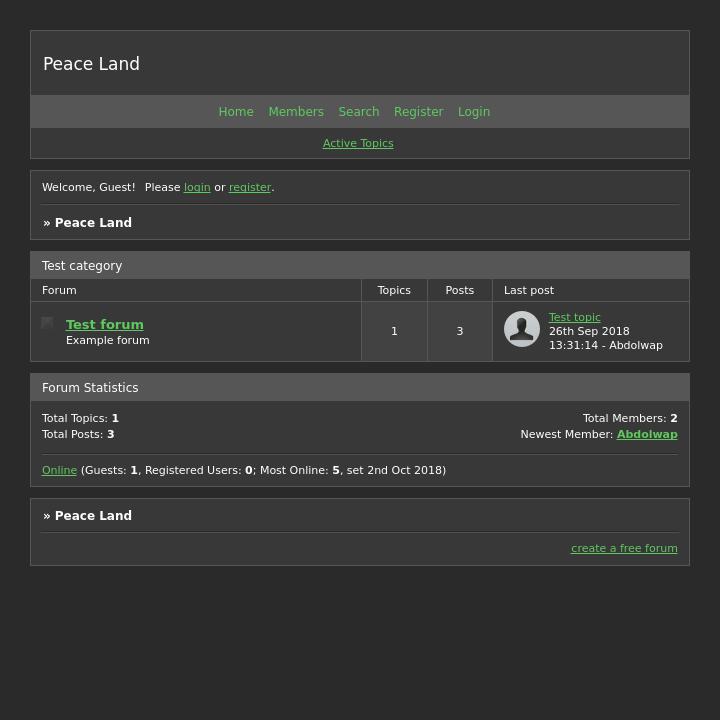Viewport: 720px width, 720px height.
Task: Click the Forum Statistics header
Action: coord(90,388)
